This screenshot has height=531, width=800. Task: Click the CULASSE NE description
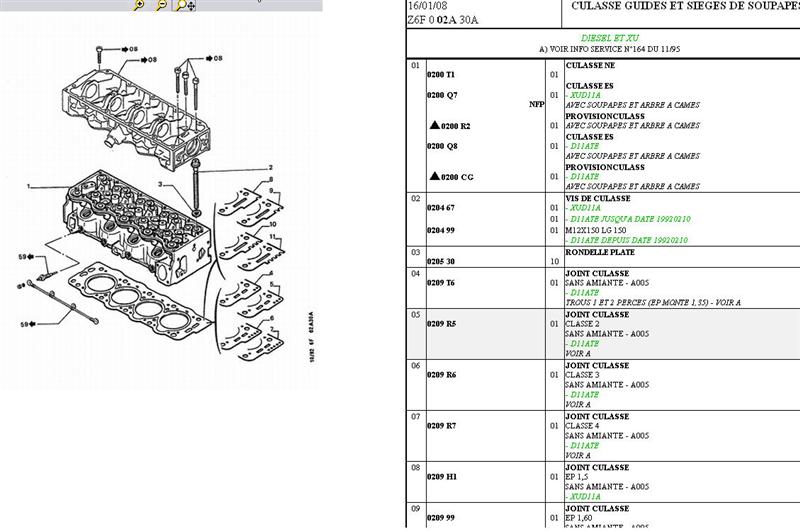click(590, 65)
